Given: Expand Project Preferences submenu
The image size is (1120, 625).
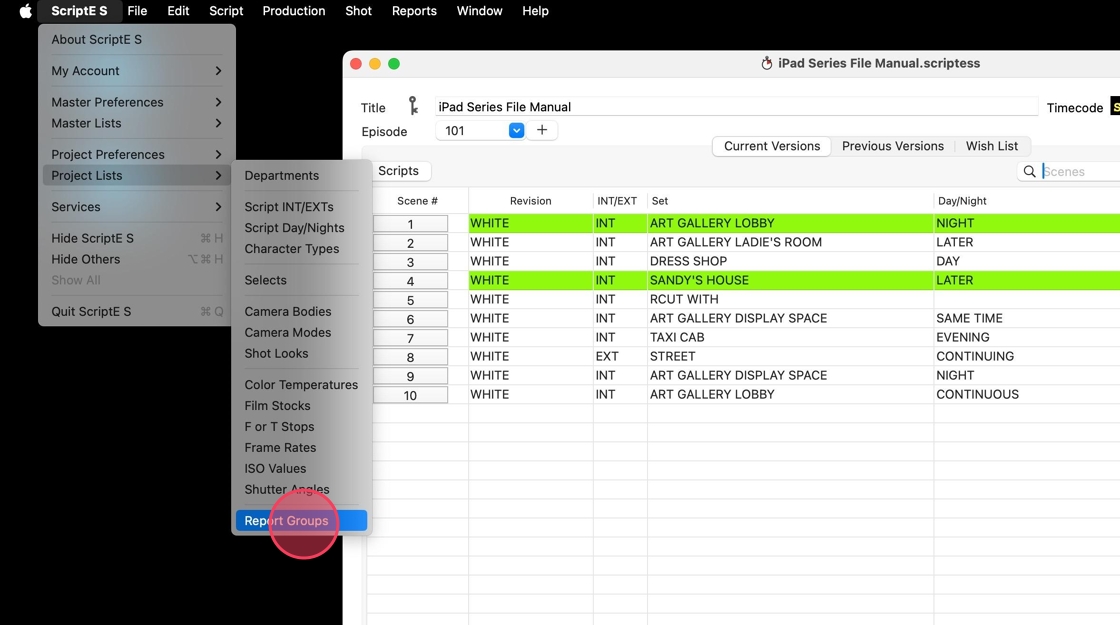Looking at the screenshot, I should [136, 154].
